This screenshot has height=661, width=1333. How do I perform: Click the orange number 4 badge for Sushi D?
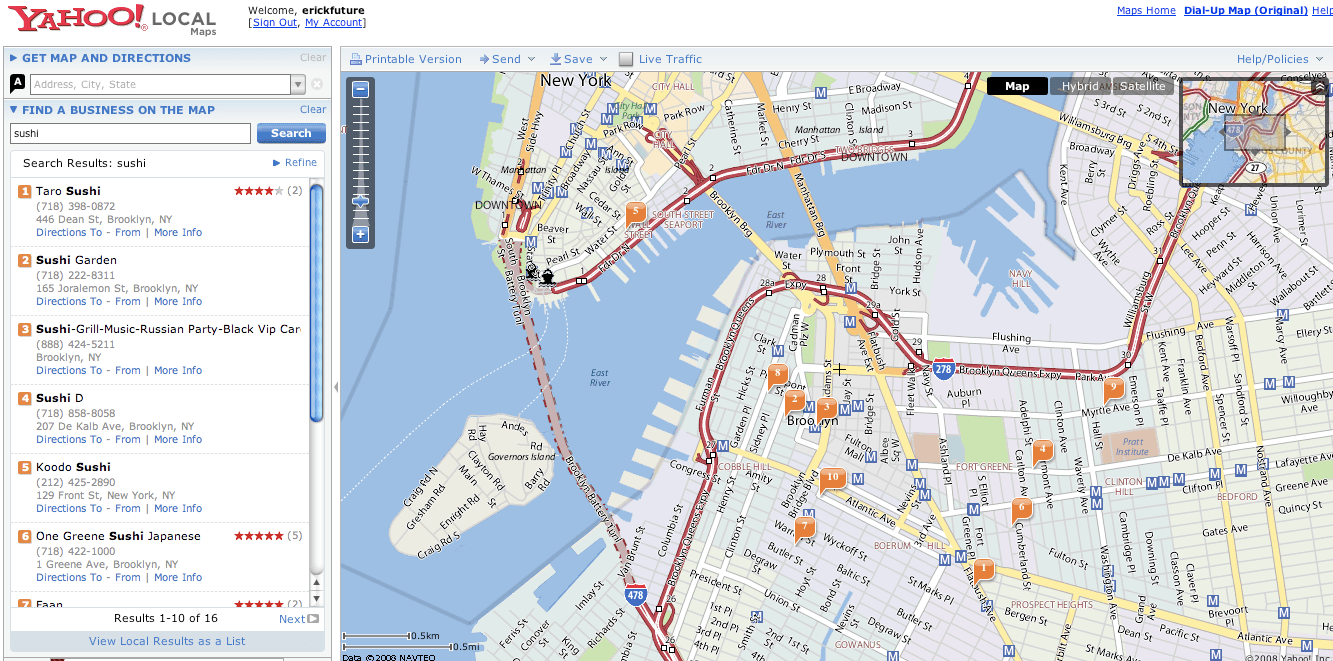[25, 398]
